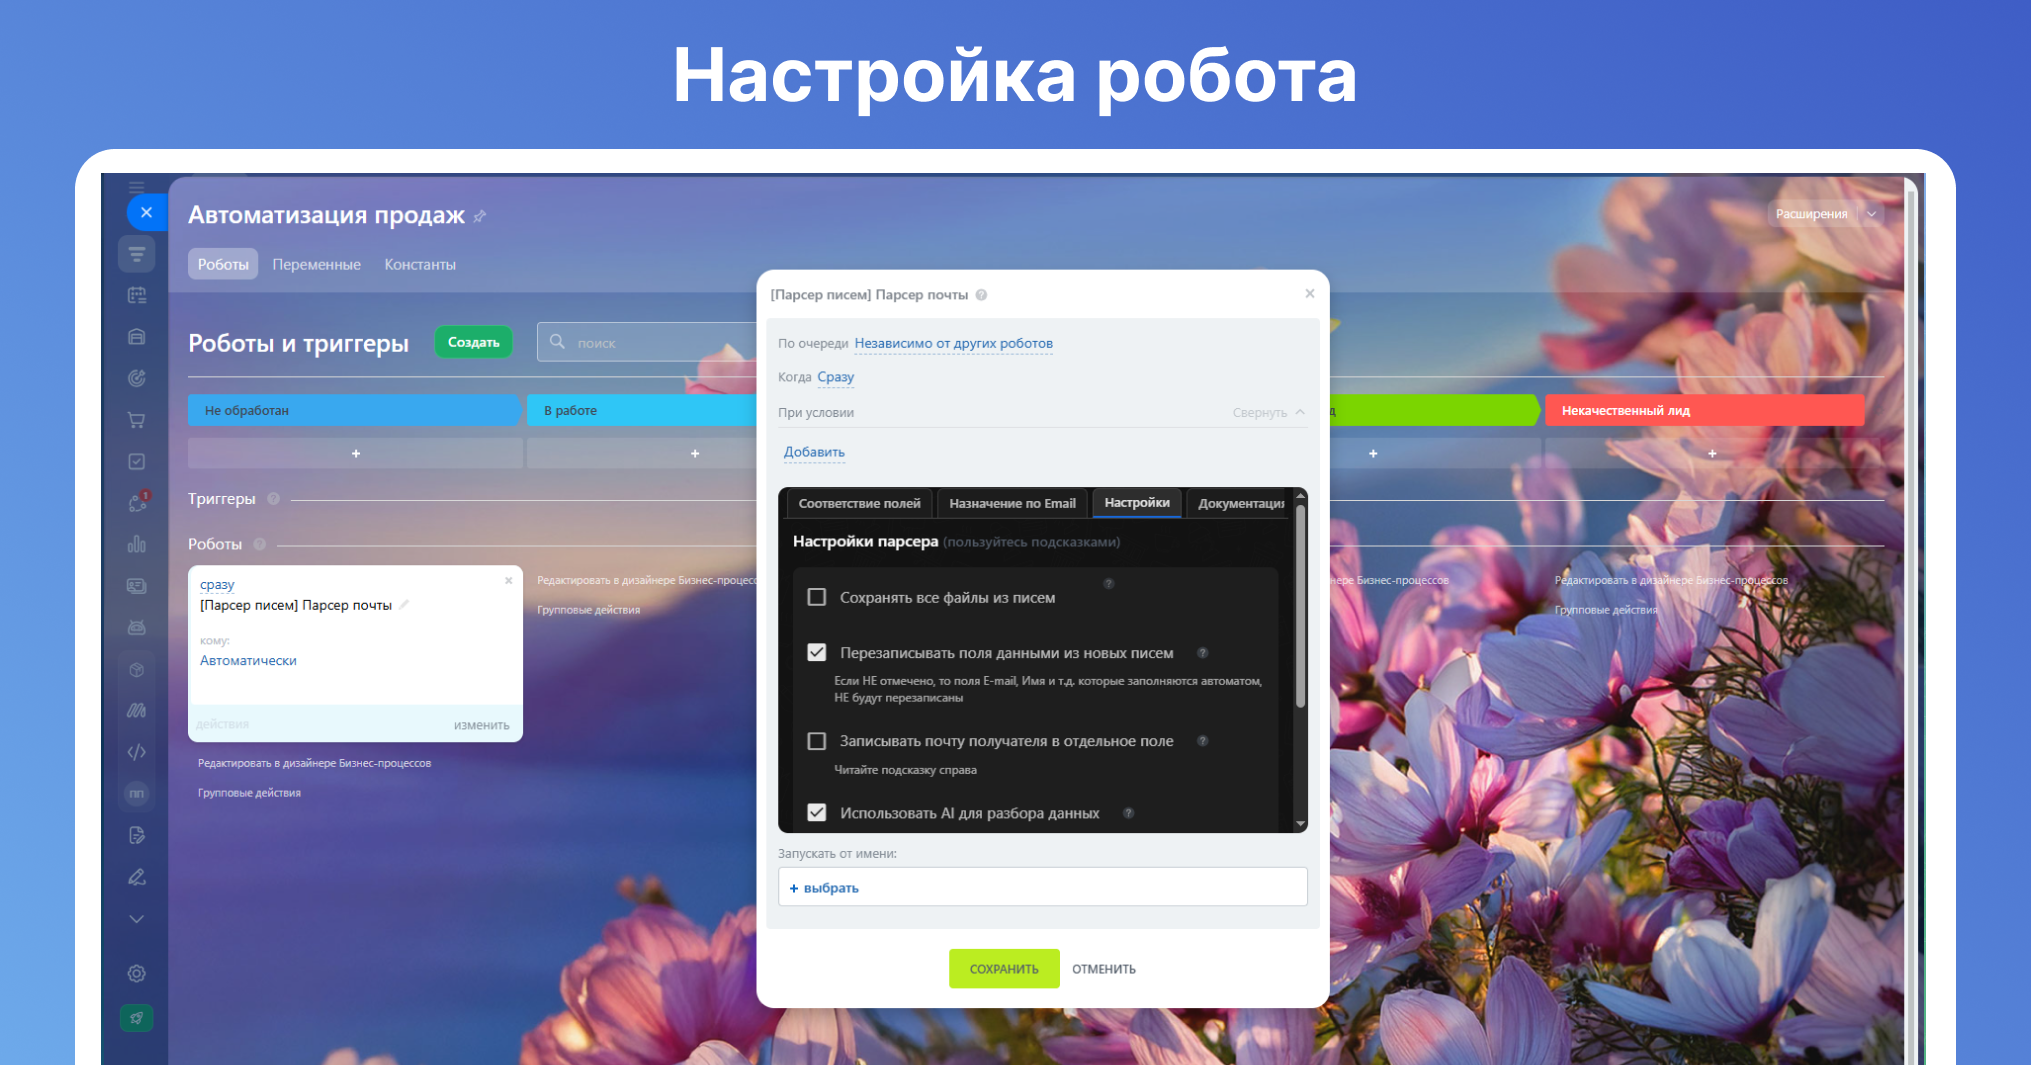Change queue option Независимо от других роботов
2031x1065 pixels.
pyautogui.click(x=953, y=343)
